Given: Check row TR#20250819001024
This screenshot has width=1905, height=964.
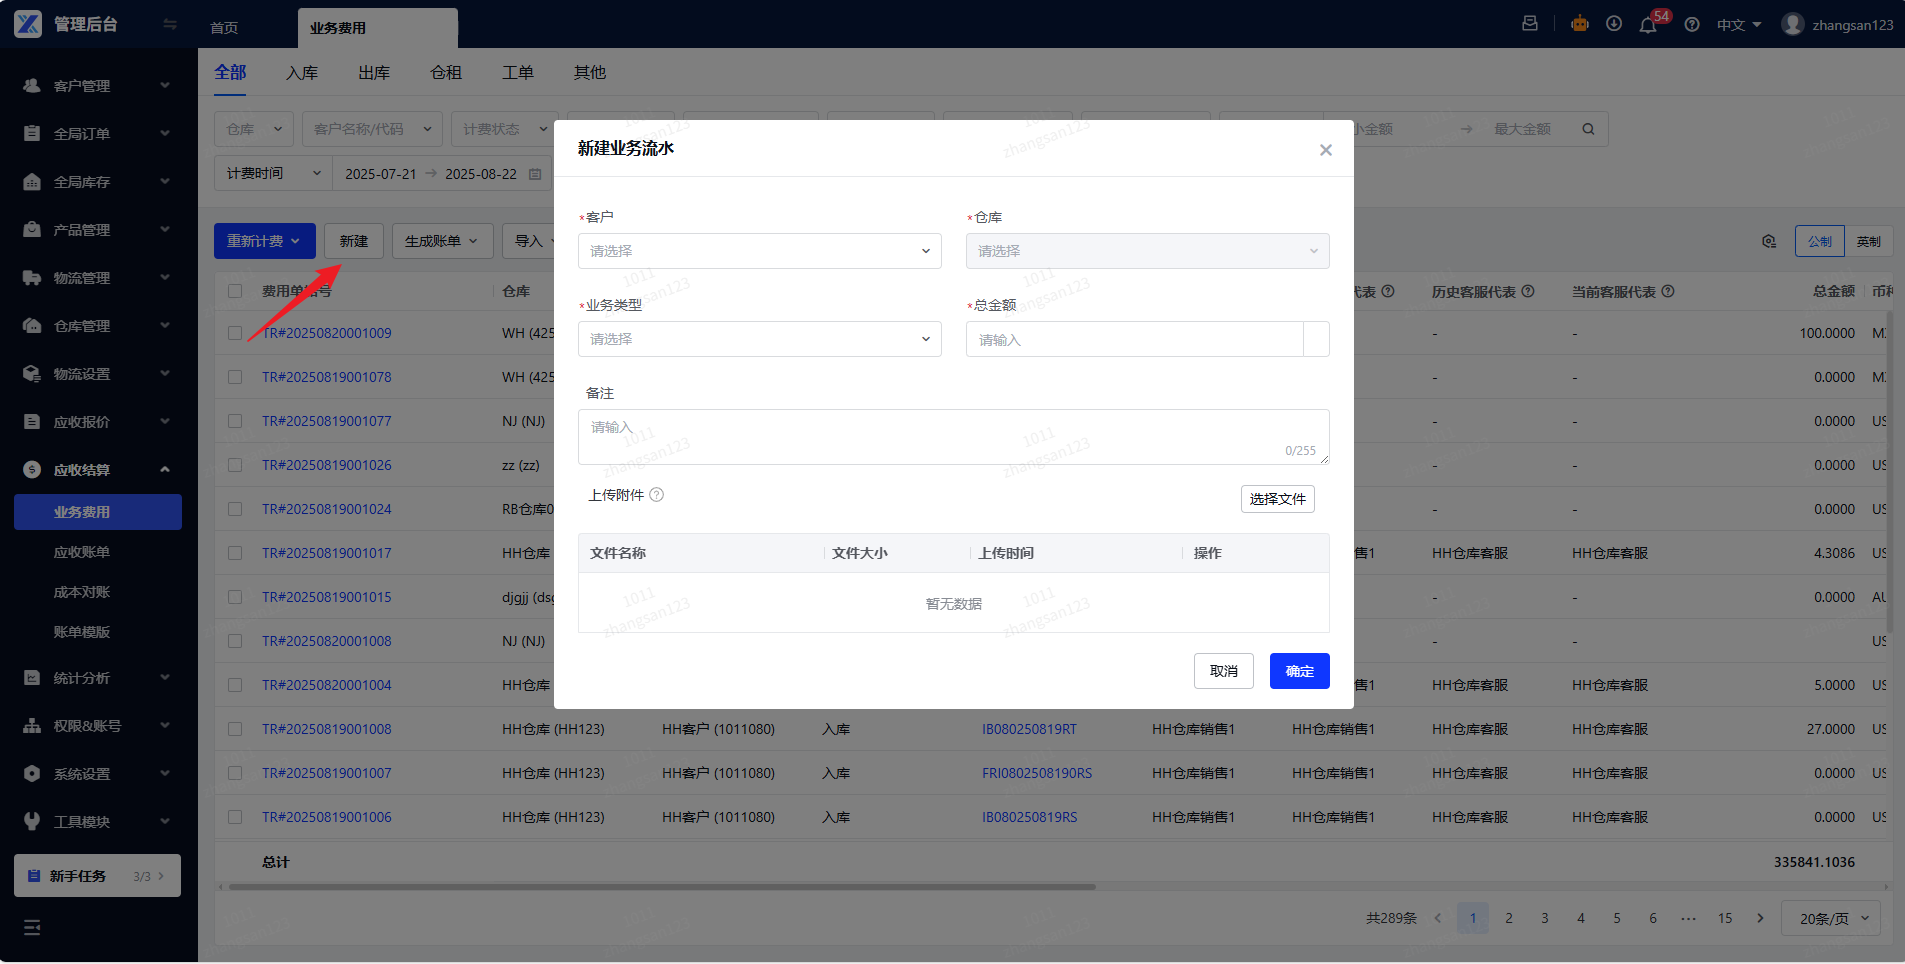Looking at the screenshot, I should coord(235,509).
